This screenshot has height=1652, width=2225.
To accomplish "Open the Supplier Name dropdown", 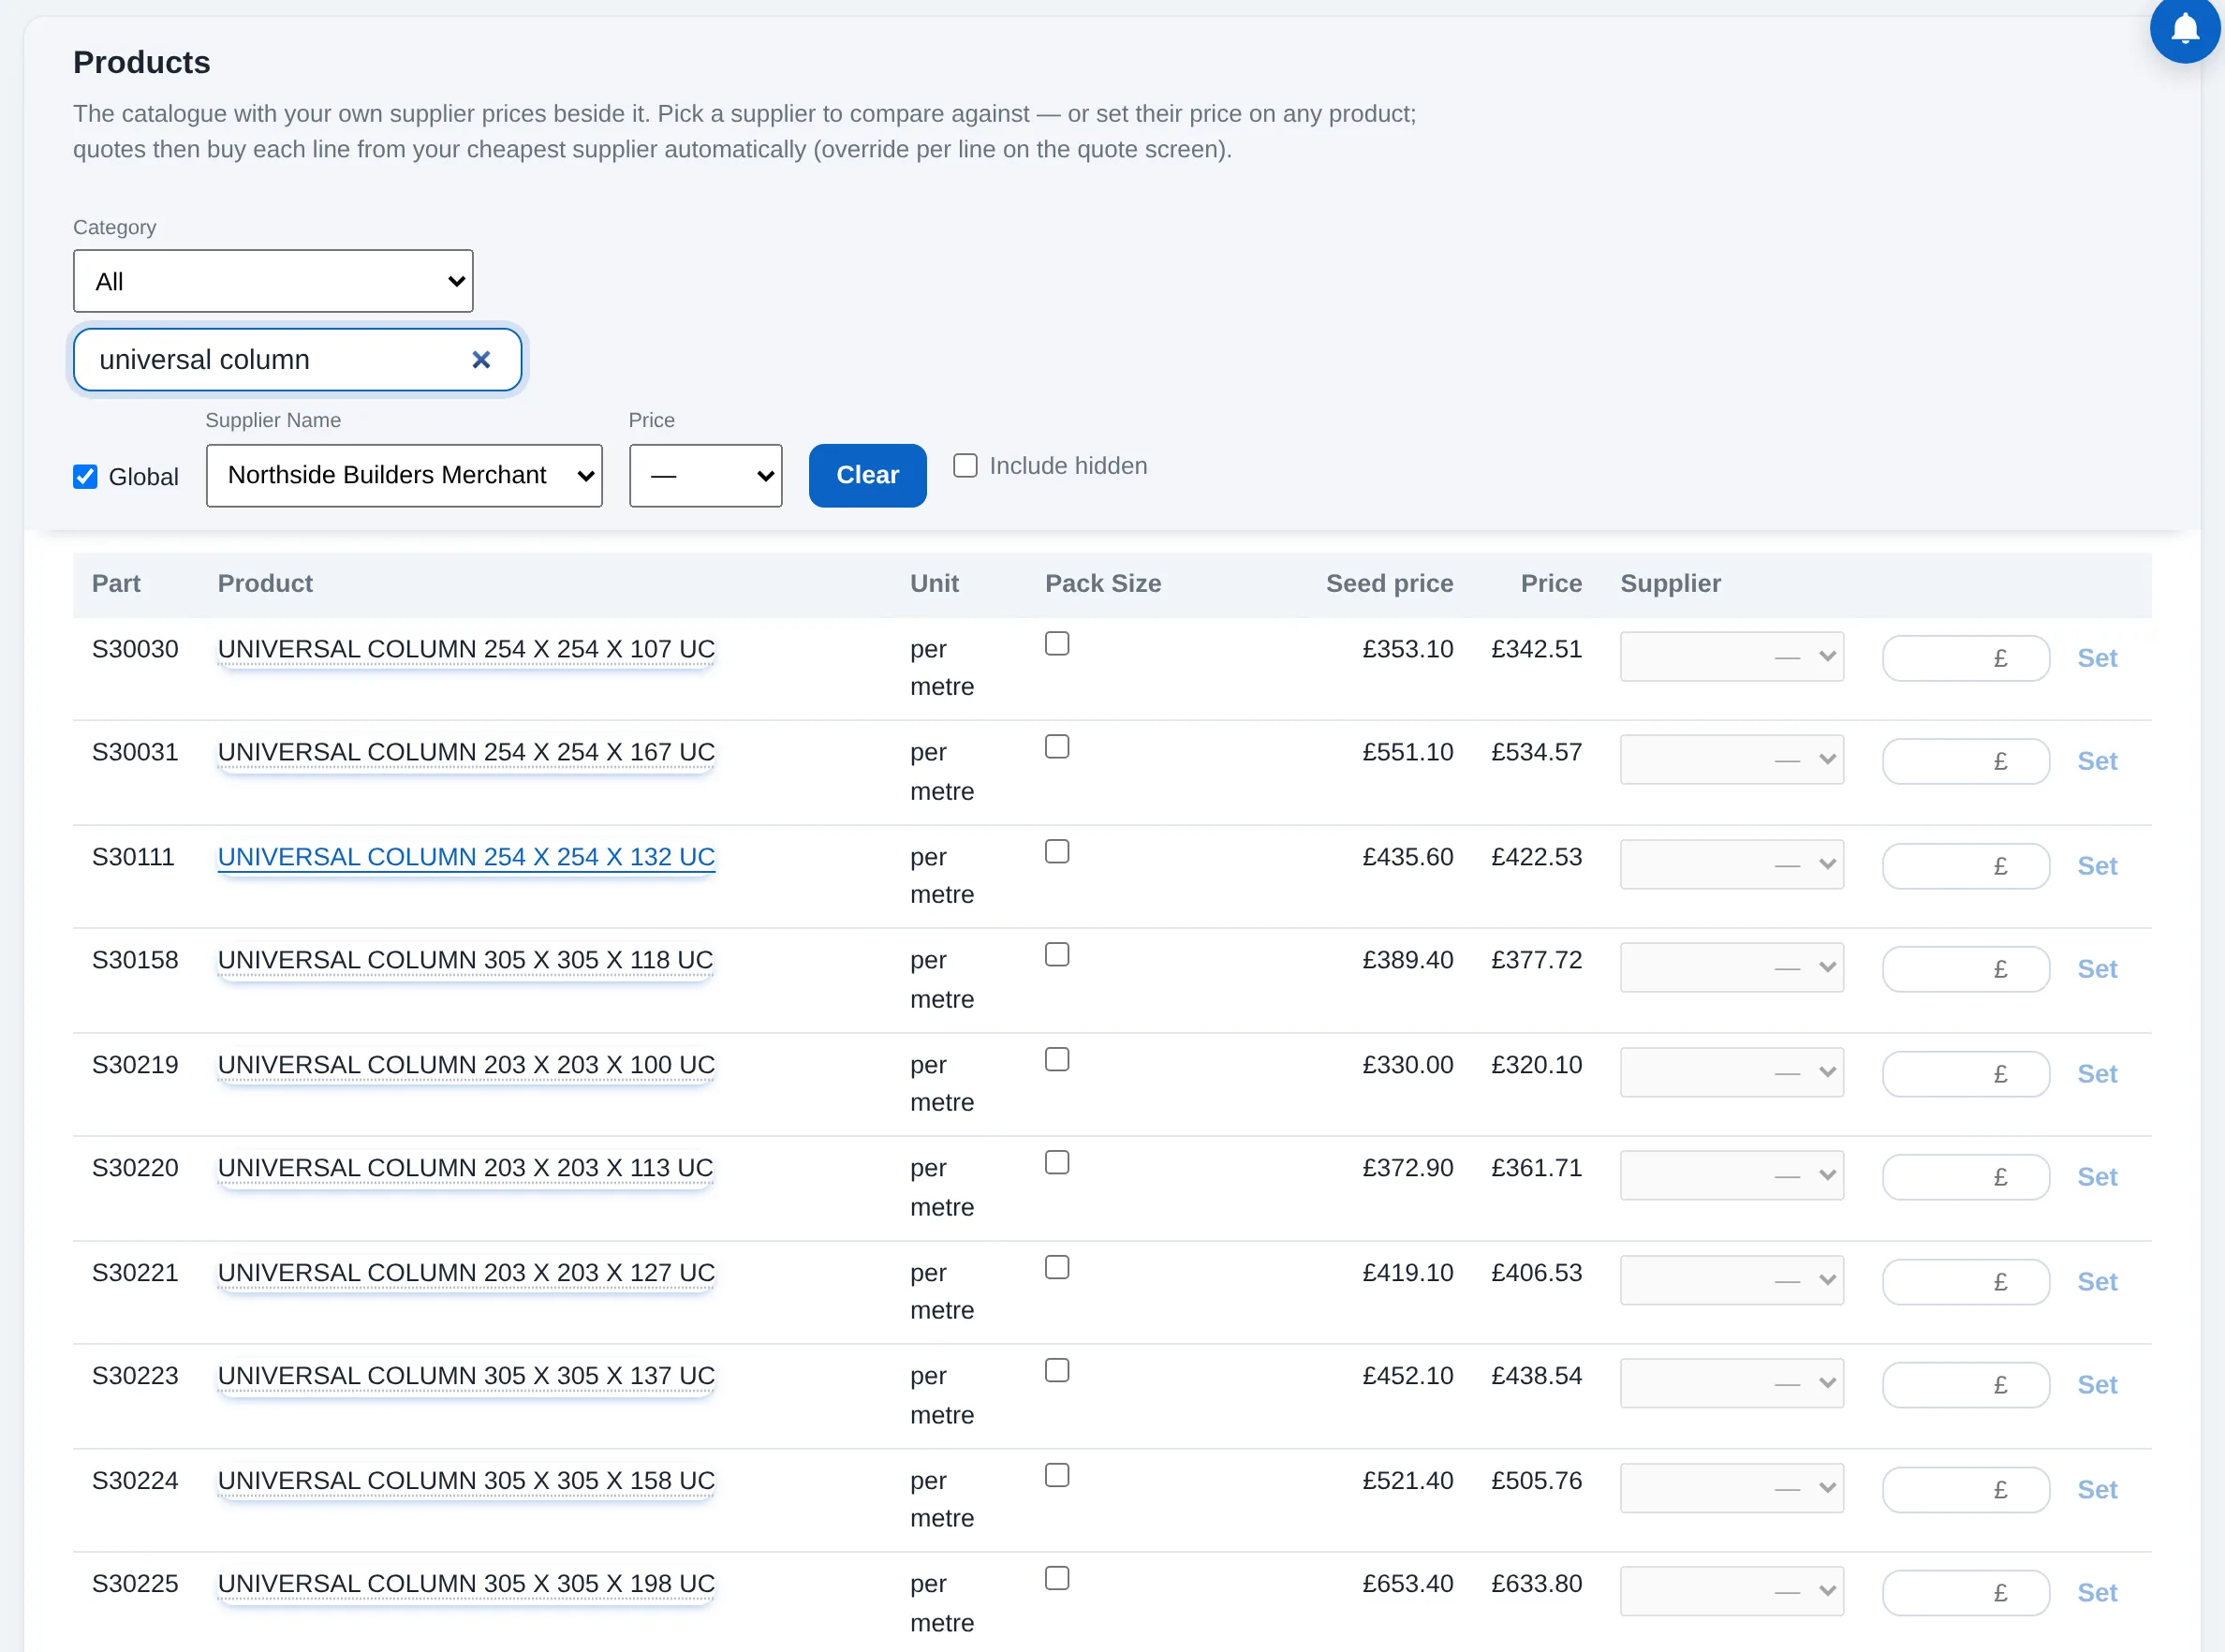I will 404,476.
